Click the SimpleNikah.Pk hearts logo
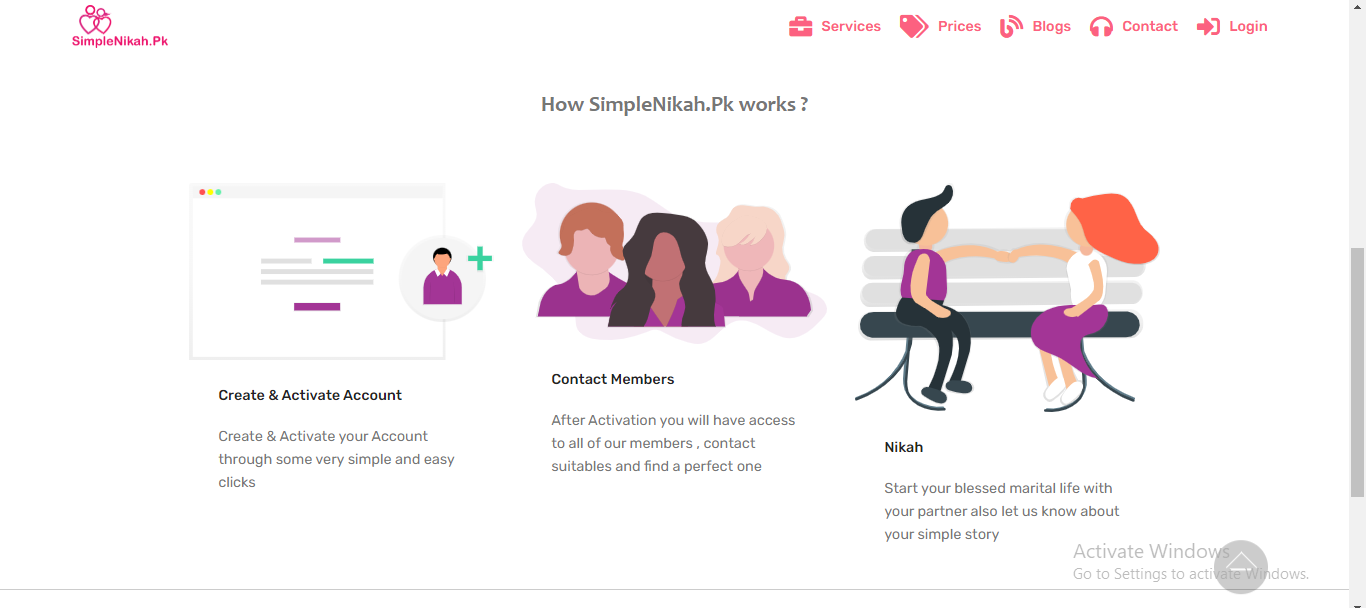Screen dimensions: 1366x608 tap(96, 20)
